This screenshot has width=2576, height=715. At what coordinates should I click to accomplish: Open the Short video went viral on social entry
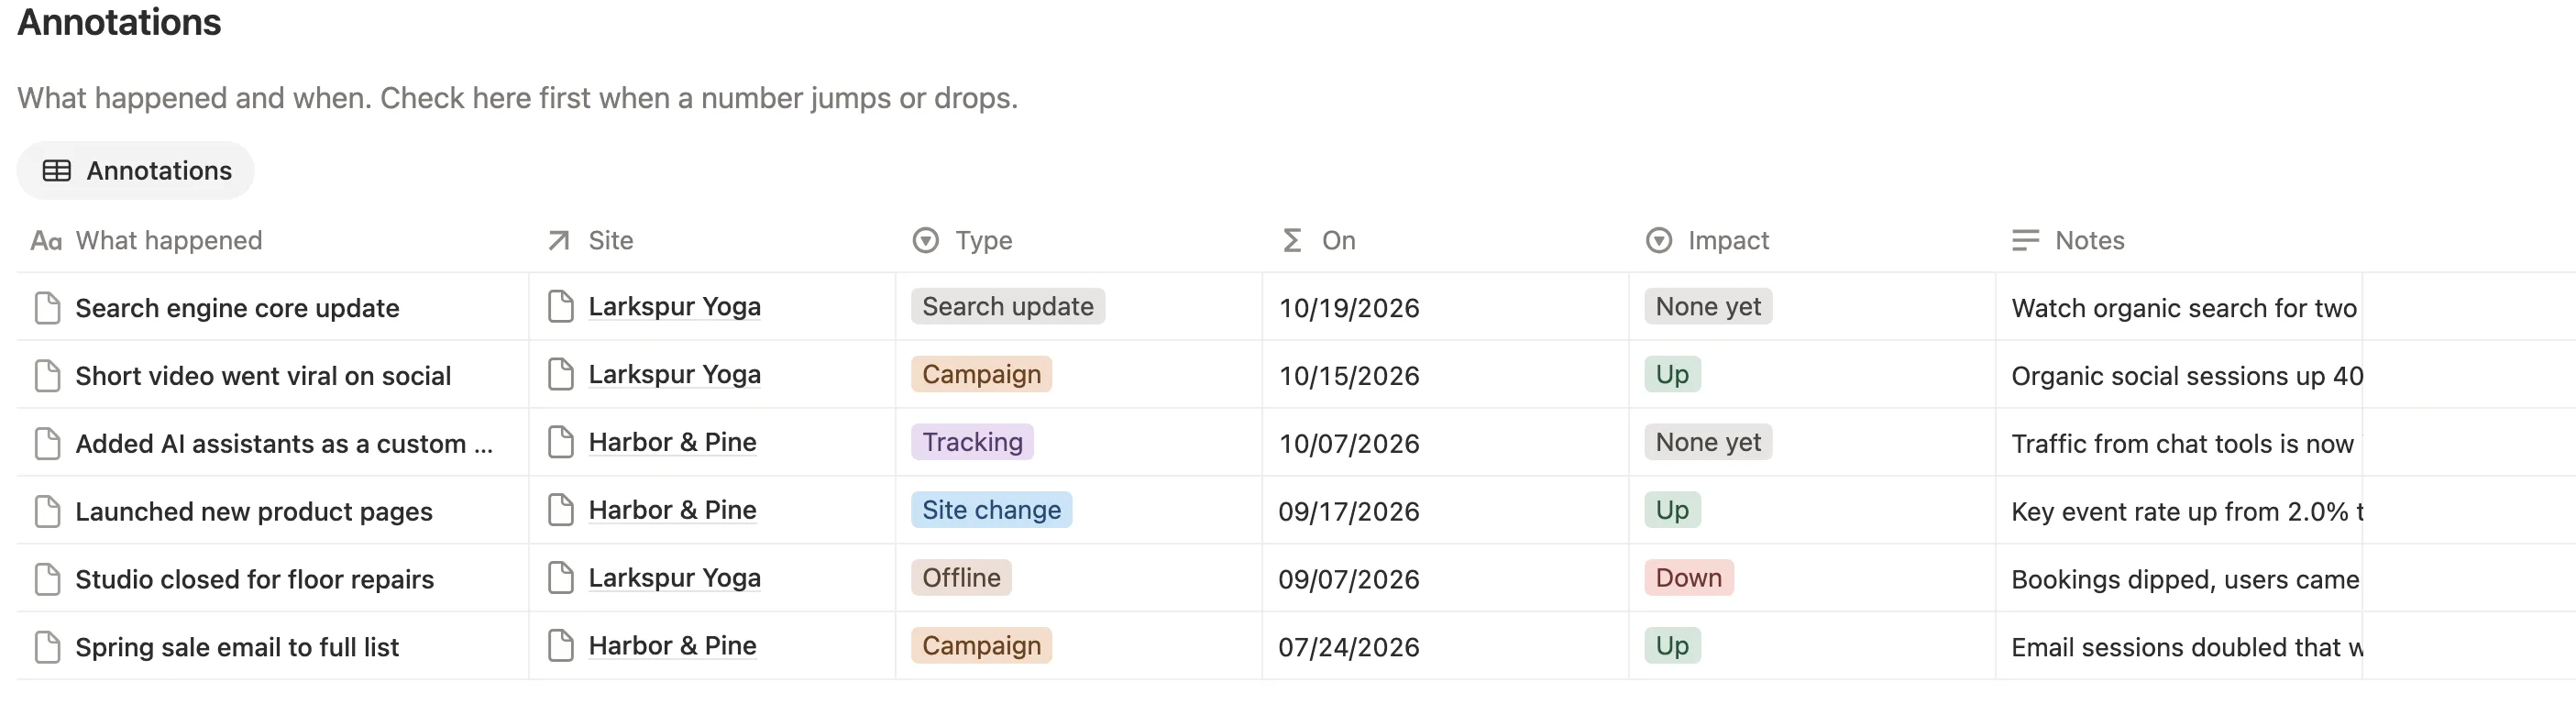tap(263, 376)
